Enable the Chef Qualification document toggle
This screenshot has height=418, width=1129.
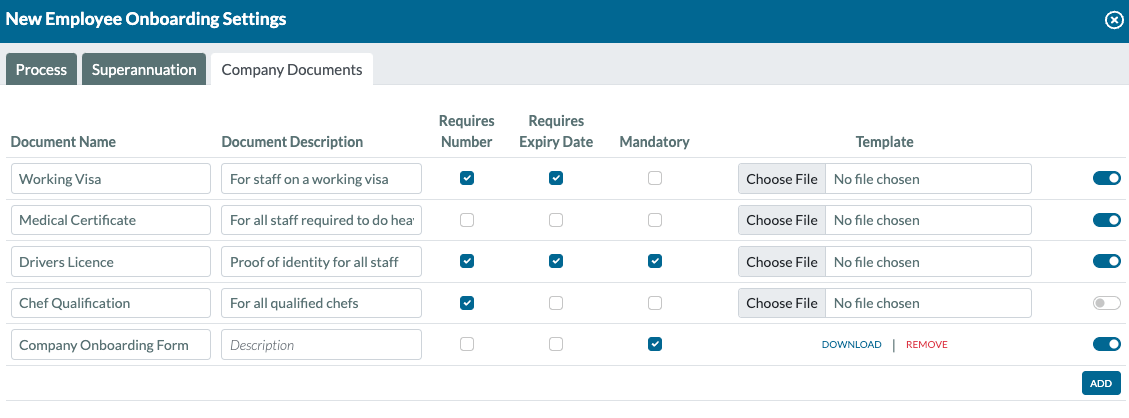click(1107, 303)
